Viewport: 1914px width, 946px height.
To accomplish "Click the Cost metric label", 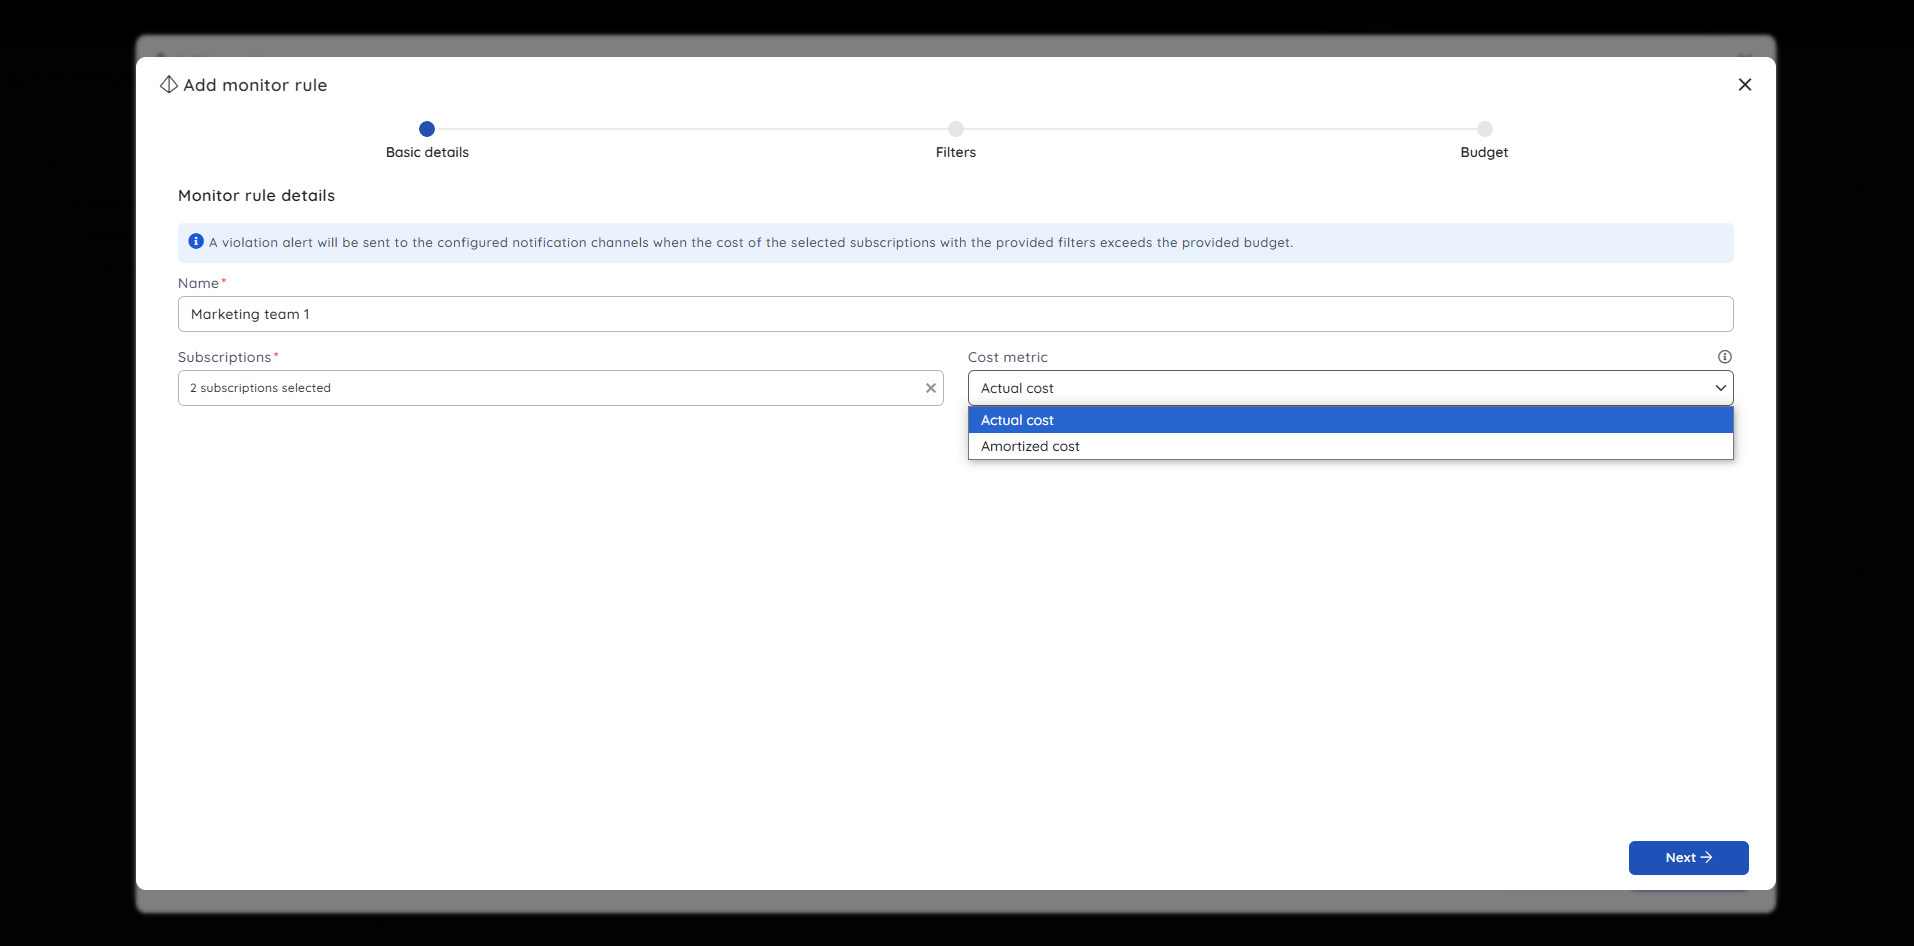I will (x=1007, y=357).
